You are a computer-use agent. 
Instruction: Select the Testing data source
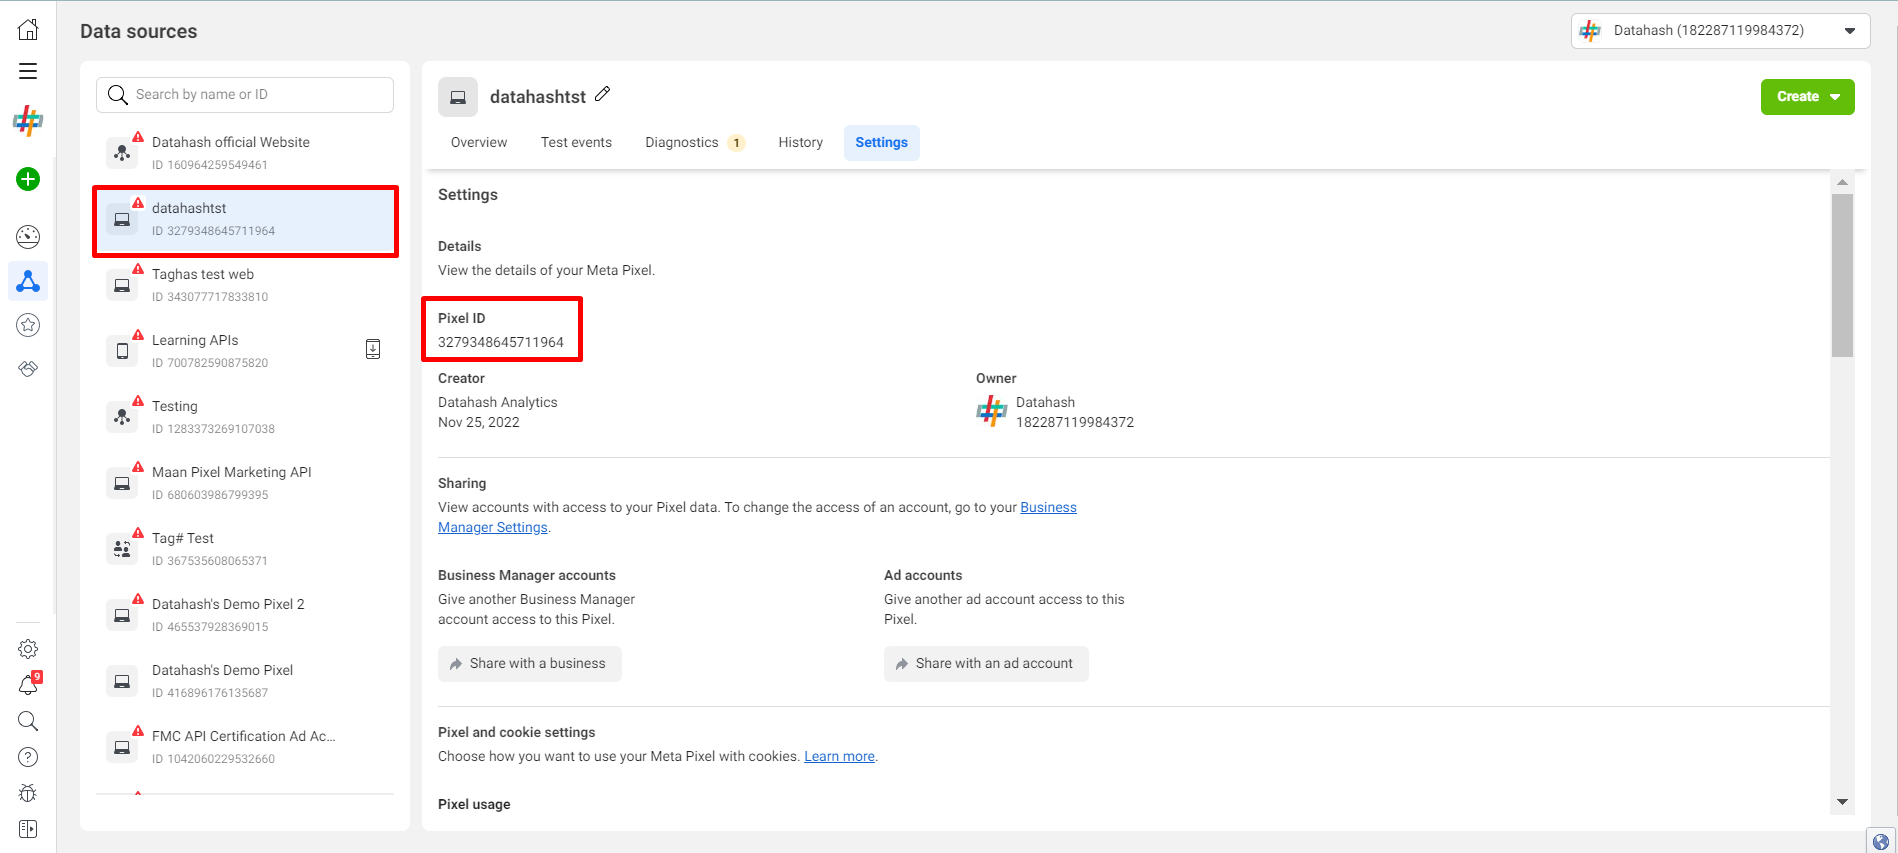[x=245, y=417]
